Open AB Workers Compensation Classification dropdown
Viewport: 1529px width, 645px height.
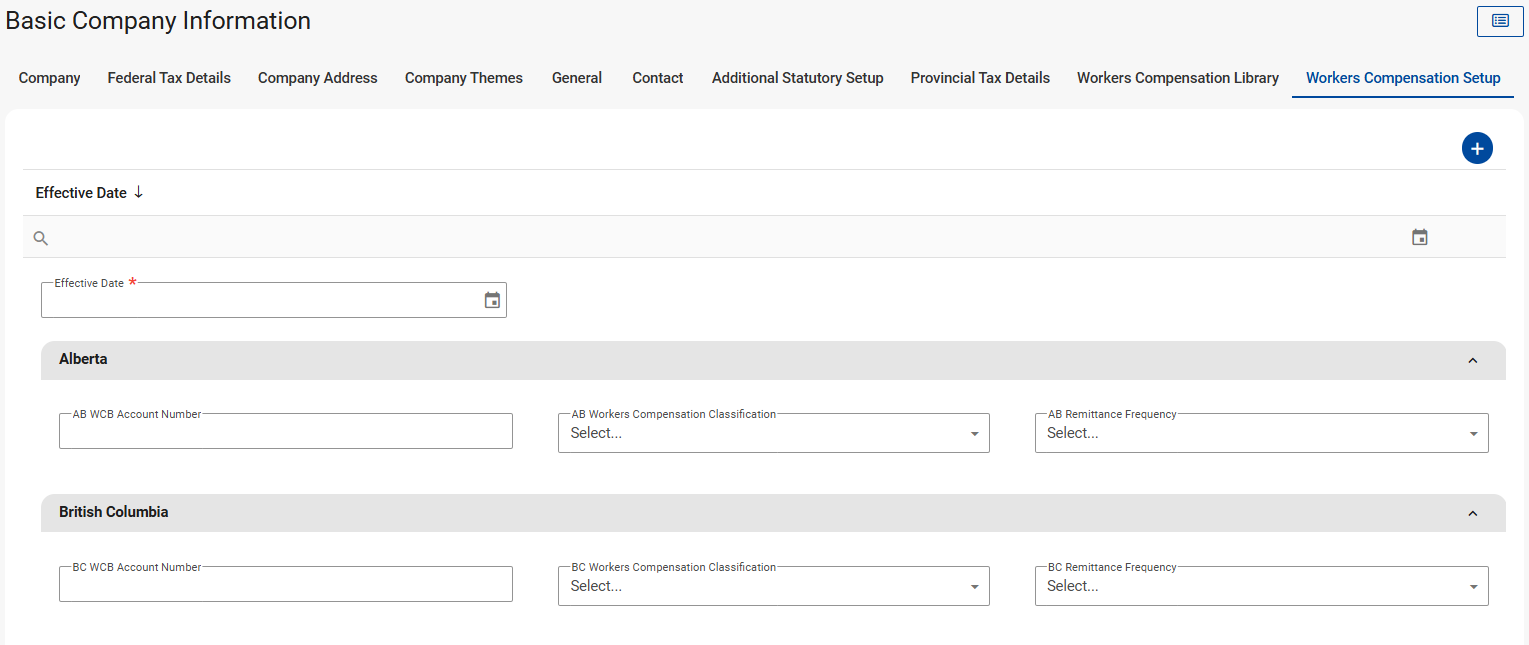[x=773, y=433]
